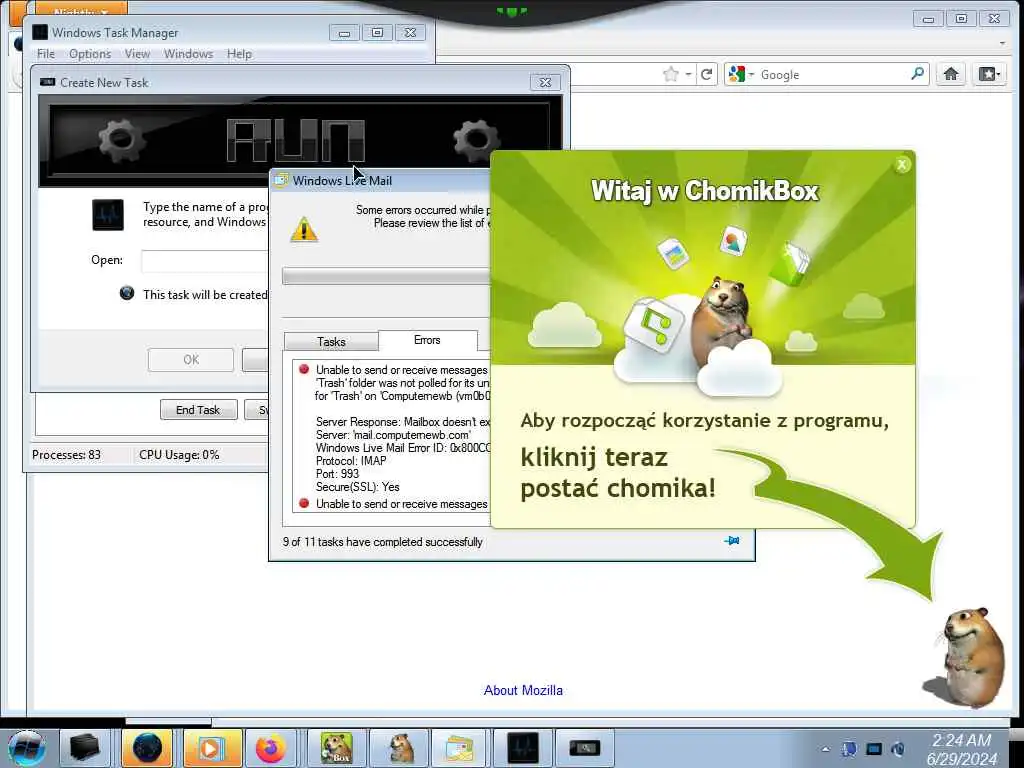Viewport: 1024px width, 768px height.
Task: Click the Live Mail progress bar
Action: point(386,276)
